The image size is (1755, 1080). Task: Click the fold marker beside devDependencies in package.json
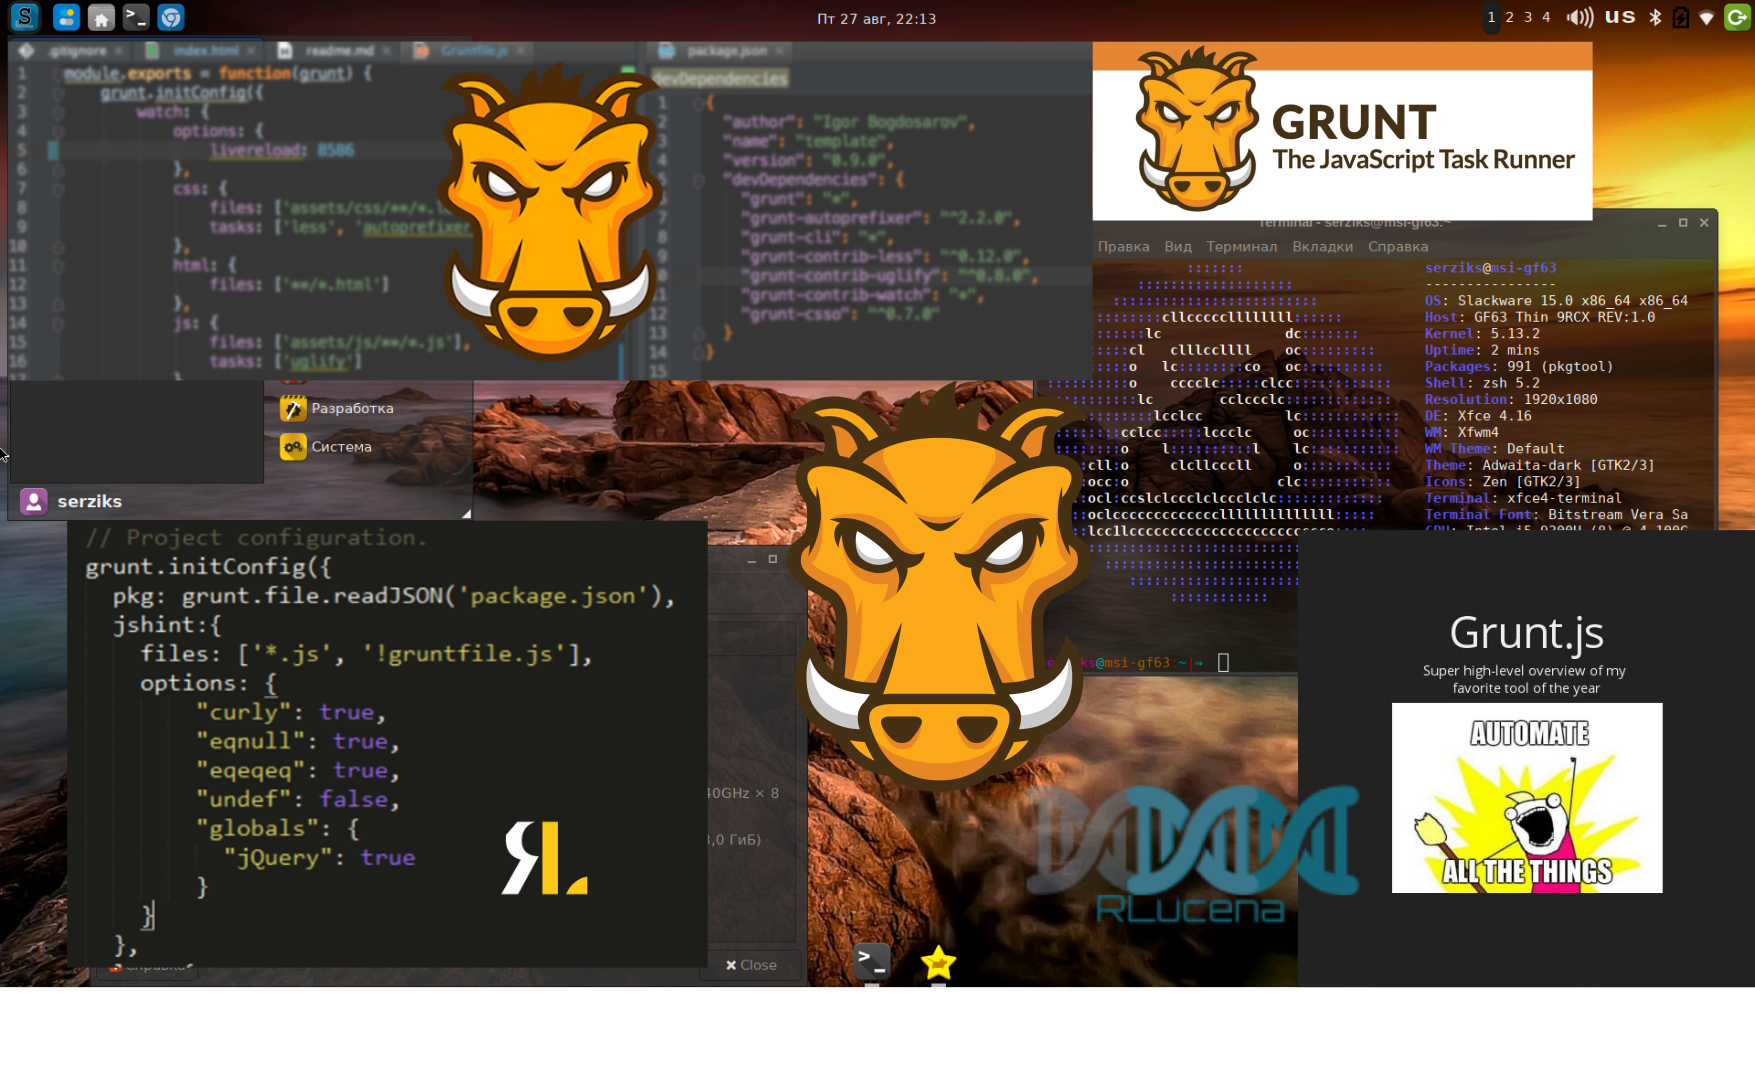(699, 180)
